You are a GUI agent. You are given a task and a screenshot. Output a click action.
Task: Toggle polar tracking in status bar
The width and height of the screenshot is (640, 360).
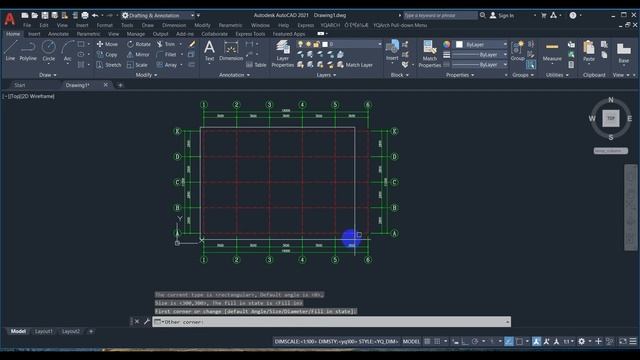coord(475,341)
